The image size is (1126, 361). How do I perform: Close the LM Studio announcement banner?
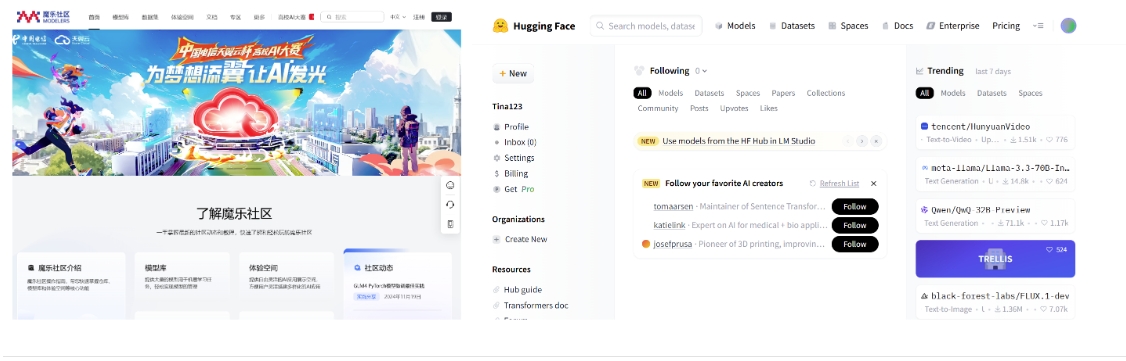[875, 141]
